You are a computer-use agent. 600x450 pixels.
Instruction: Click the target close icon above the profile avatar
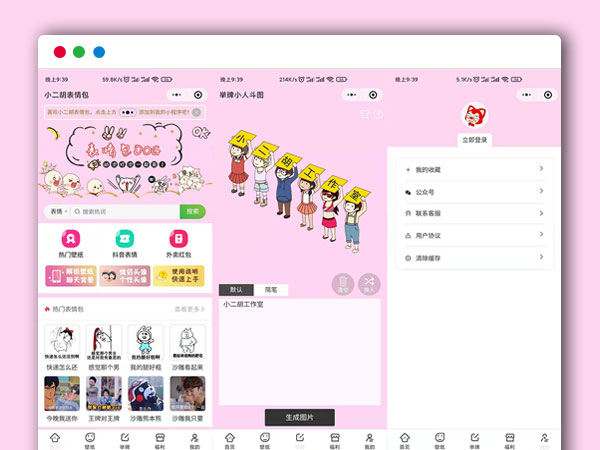(548, 95)
